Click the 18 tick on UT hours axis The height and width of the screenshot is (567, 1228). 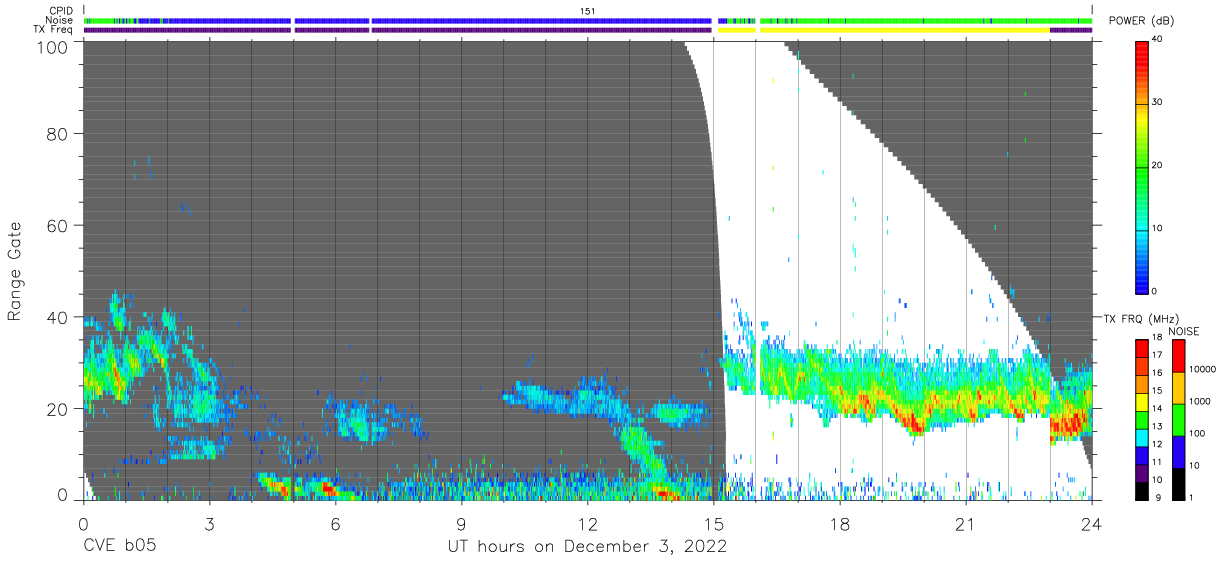tap(839, 523)
